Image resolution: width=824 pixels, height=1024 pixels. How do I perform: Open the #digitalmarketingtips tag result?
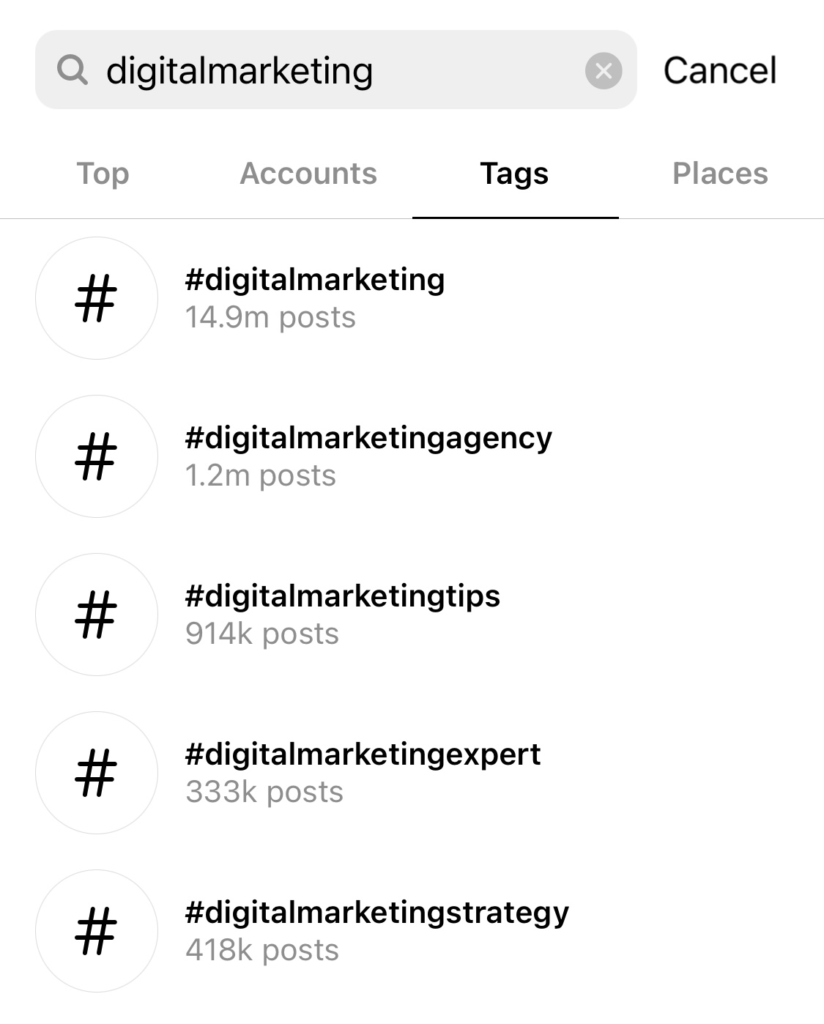click(x=412, y=614)
